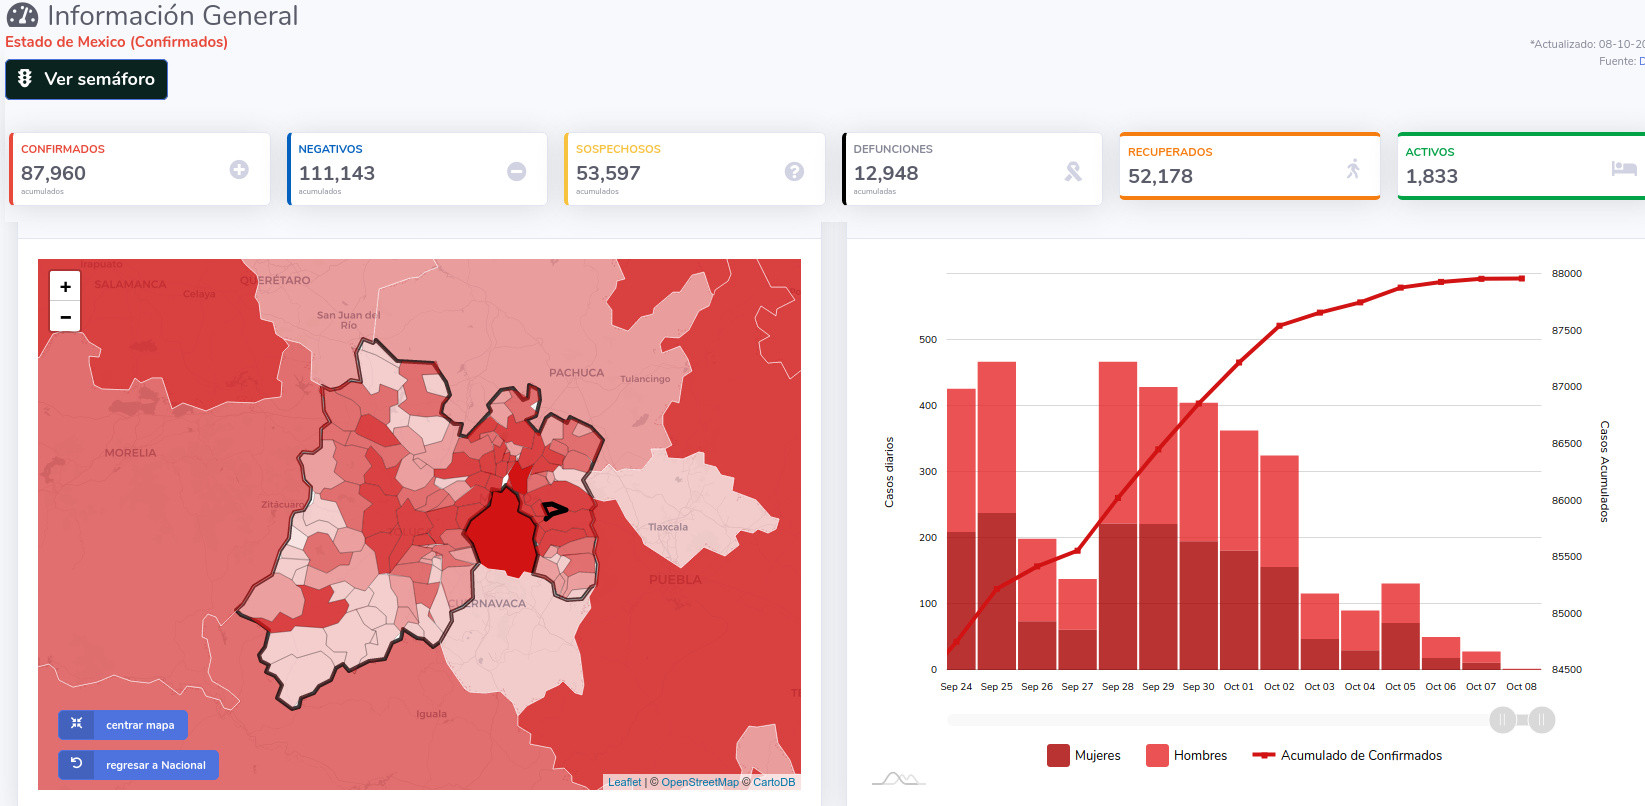The width and height of the screenshot is (1645, 806).
Task: Open the CartoDB attribution link
Action: (774, 782)
